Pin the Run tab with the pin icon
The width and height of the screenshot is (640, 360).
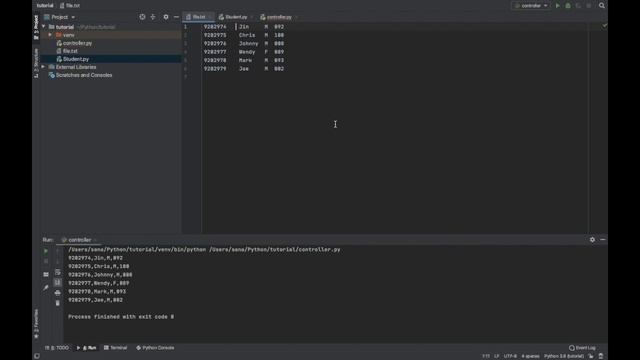pyautogui.click(x=46, y=288)
